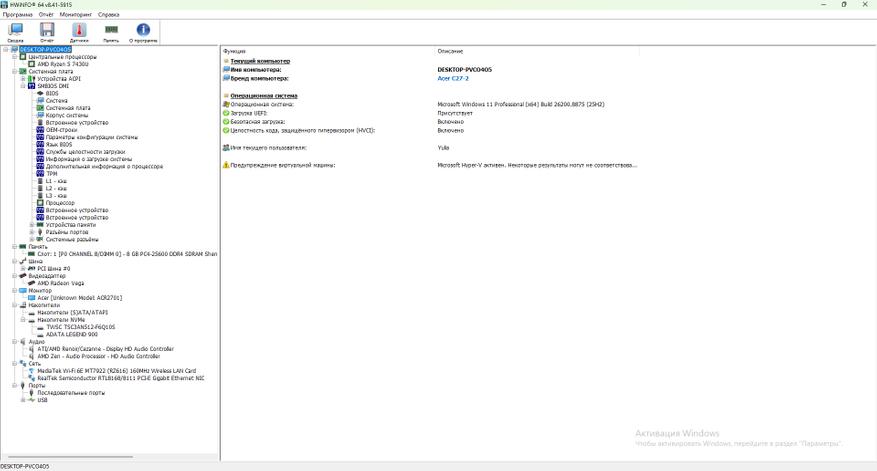Select Параметры конфигурации системы tree item
The height and width of the screenshot is (471, 877).
coord(92,137)
